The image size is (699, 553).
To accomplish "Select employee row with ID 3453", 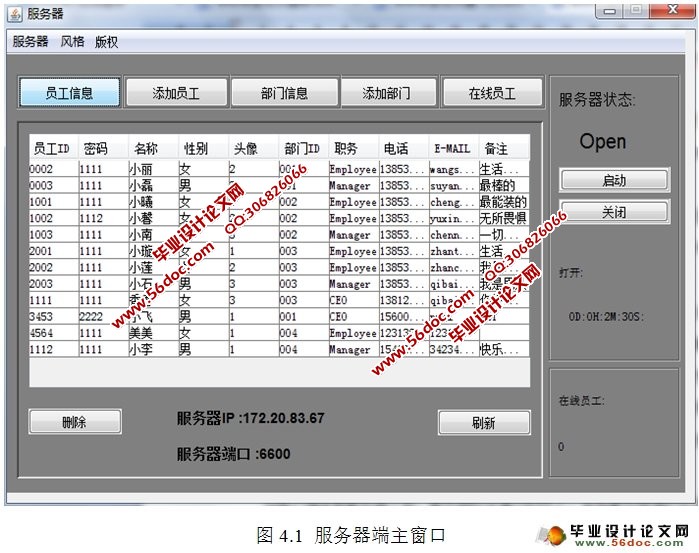I will [280, 317].
